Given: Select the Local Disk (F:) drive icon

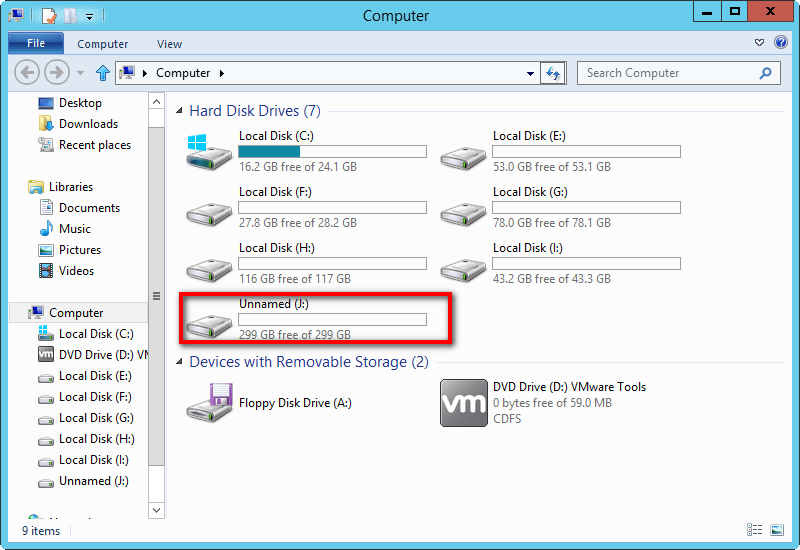Looking at the screenshot, I should pyautogui.click(x=209, y=213).
